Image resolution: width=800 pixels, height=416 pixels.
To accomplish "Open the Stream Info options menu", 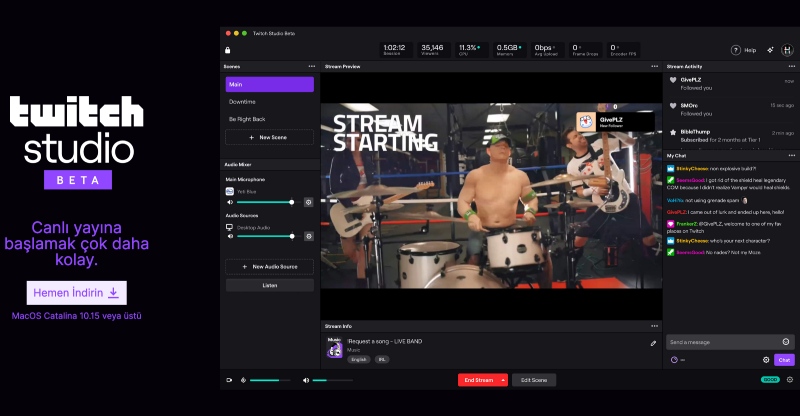I will pos(655,326).
